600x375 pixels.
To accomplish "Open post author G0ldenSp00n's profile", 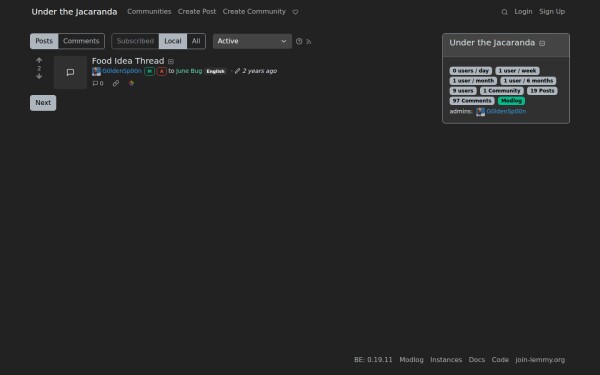I will (122, 71).
